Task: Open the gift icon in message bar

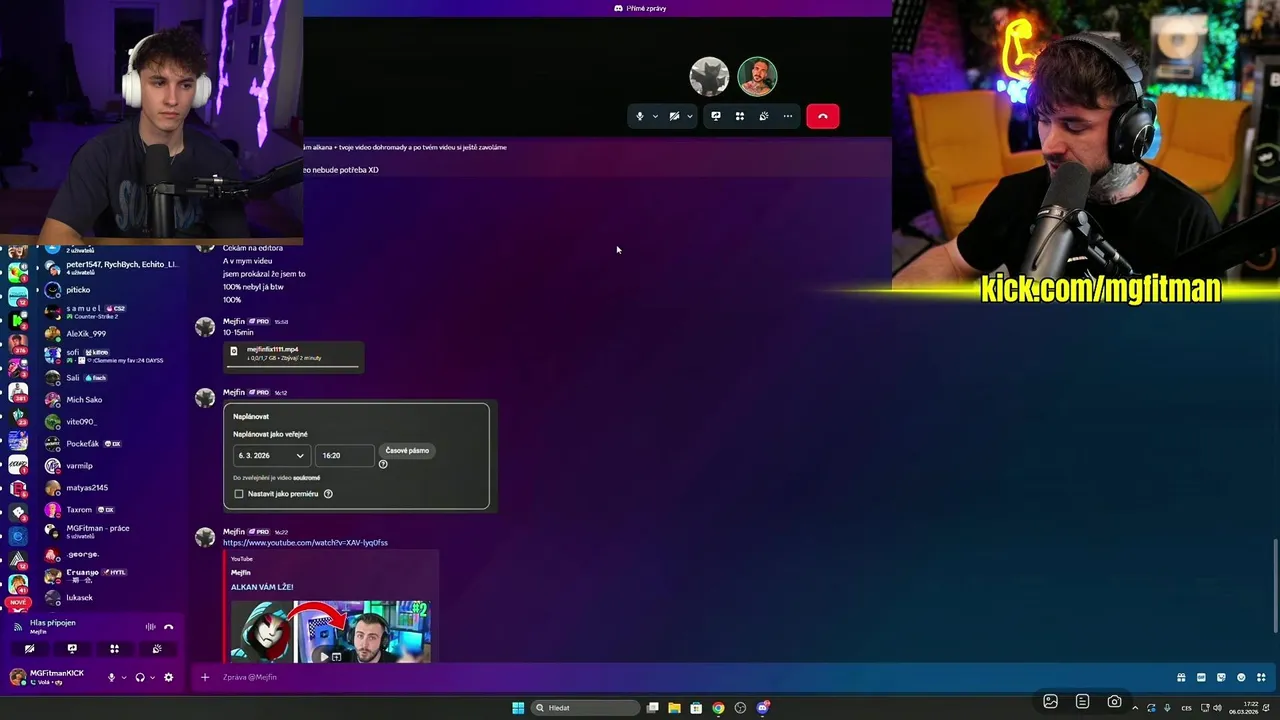Action: coord(1182,677)
